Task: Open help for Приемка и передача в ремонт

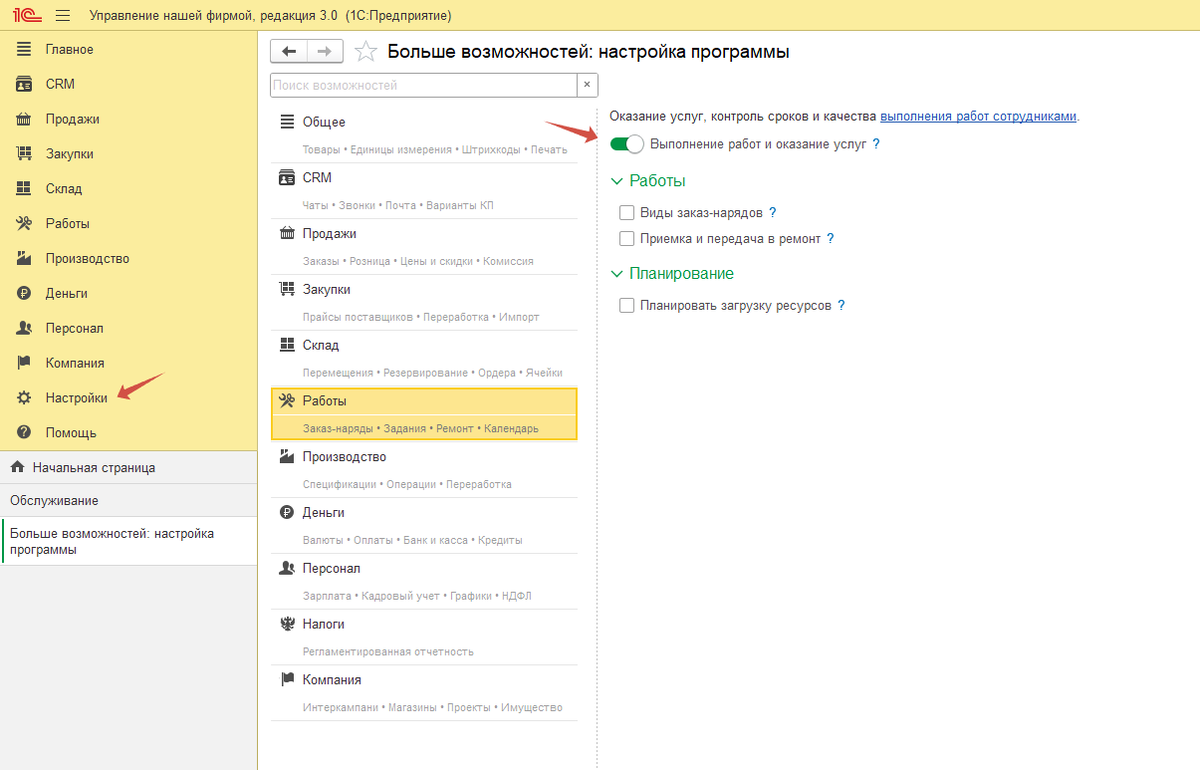Action: [830, 239]
